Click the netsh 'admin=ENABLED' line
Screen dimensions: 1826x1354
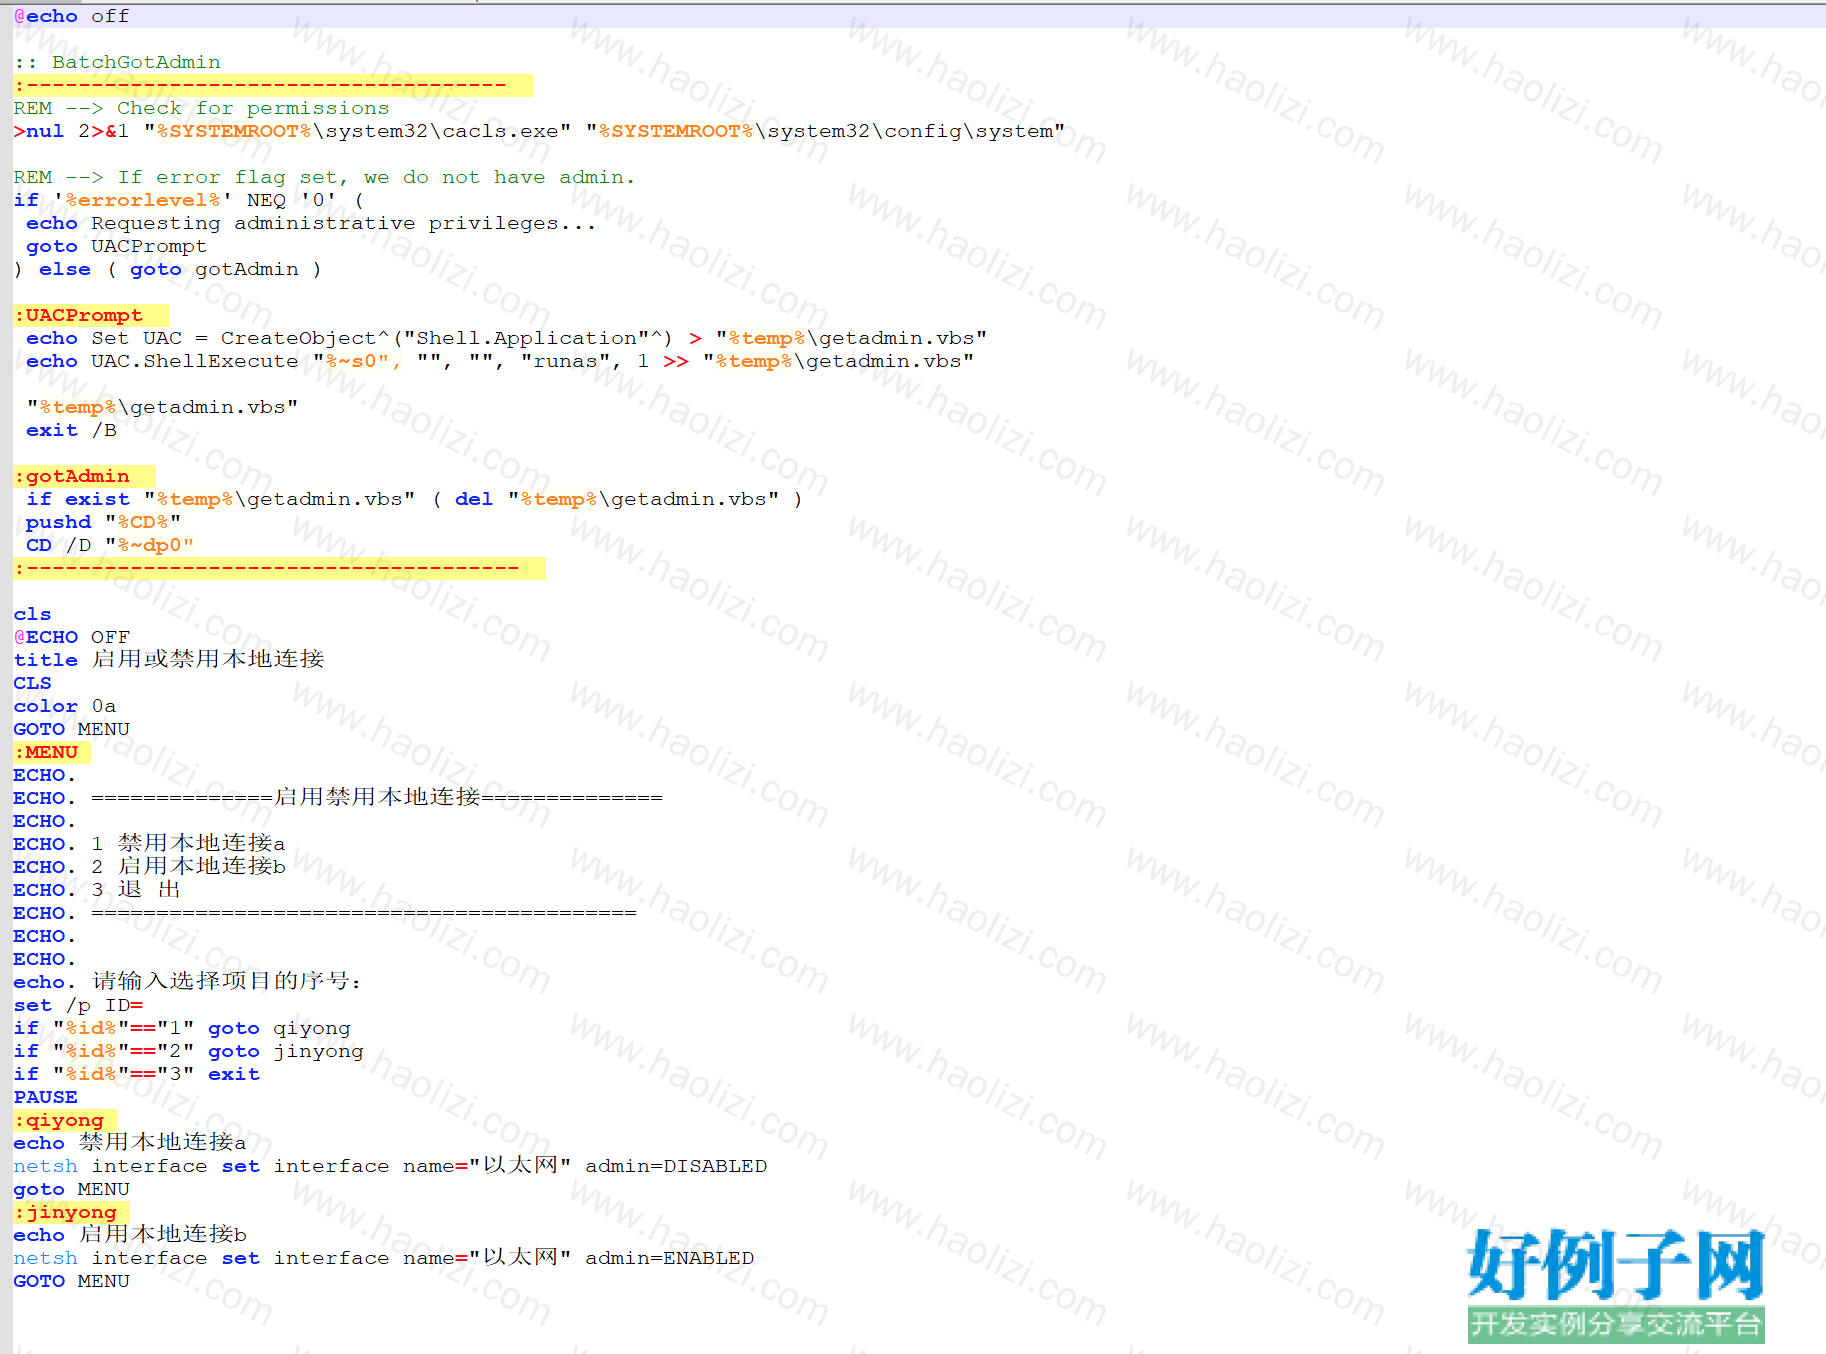[x=384, y=1257]
